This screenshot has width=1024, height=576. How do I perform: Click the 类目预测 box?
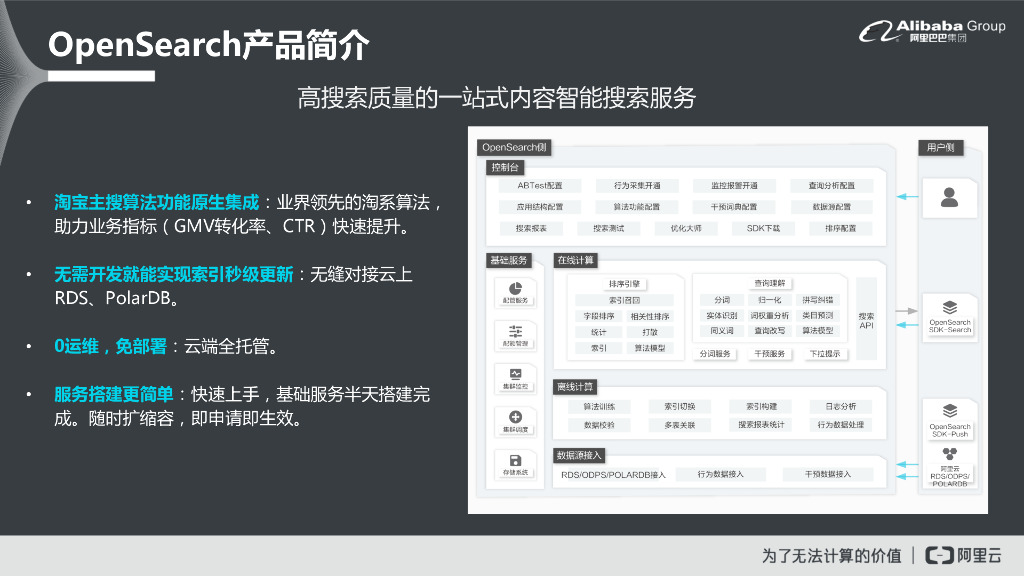(x=818, y=315)
